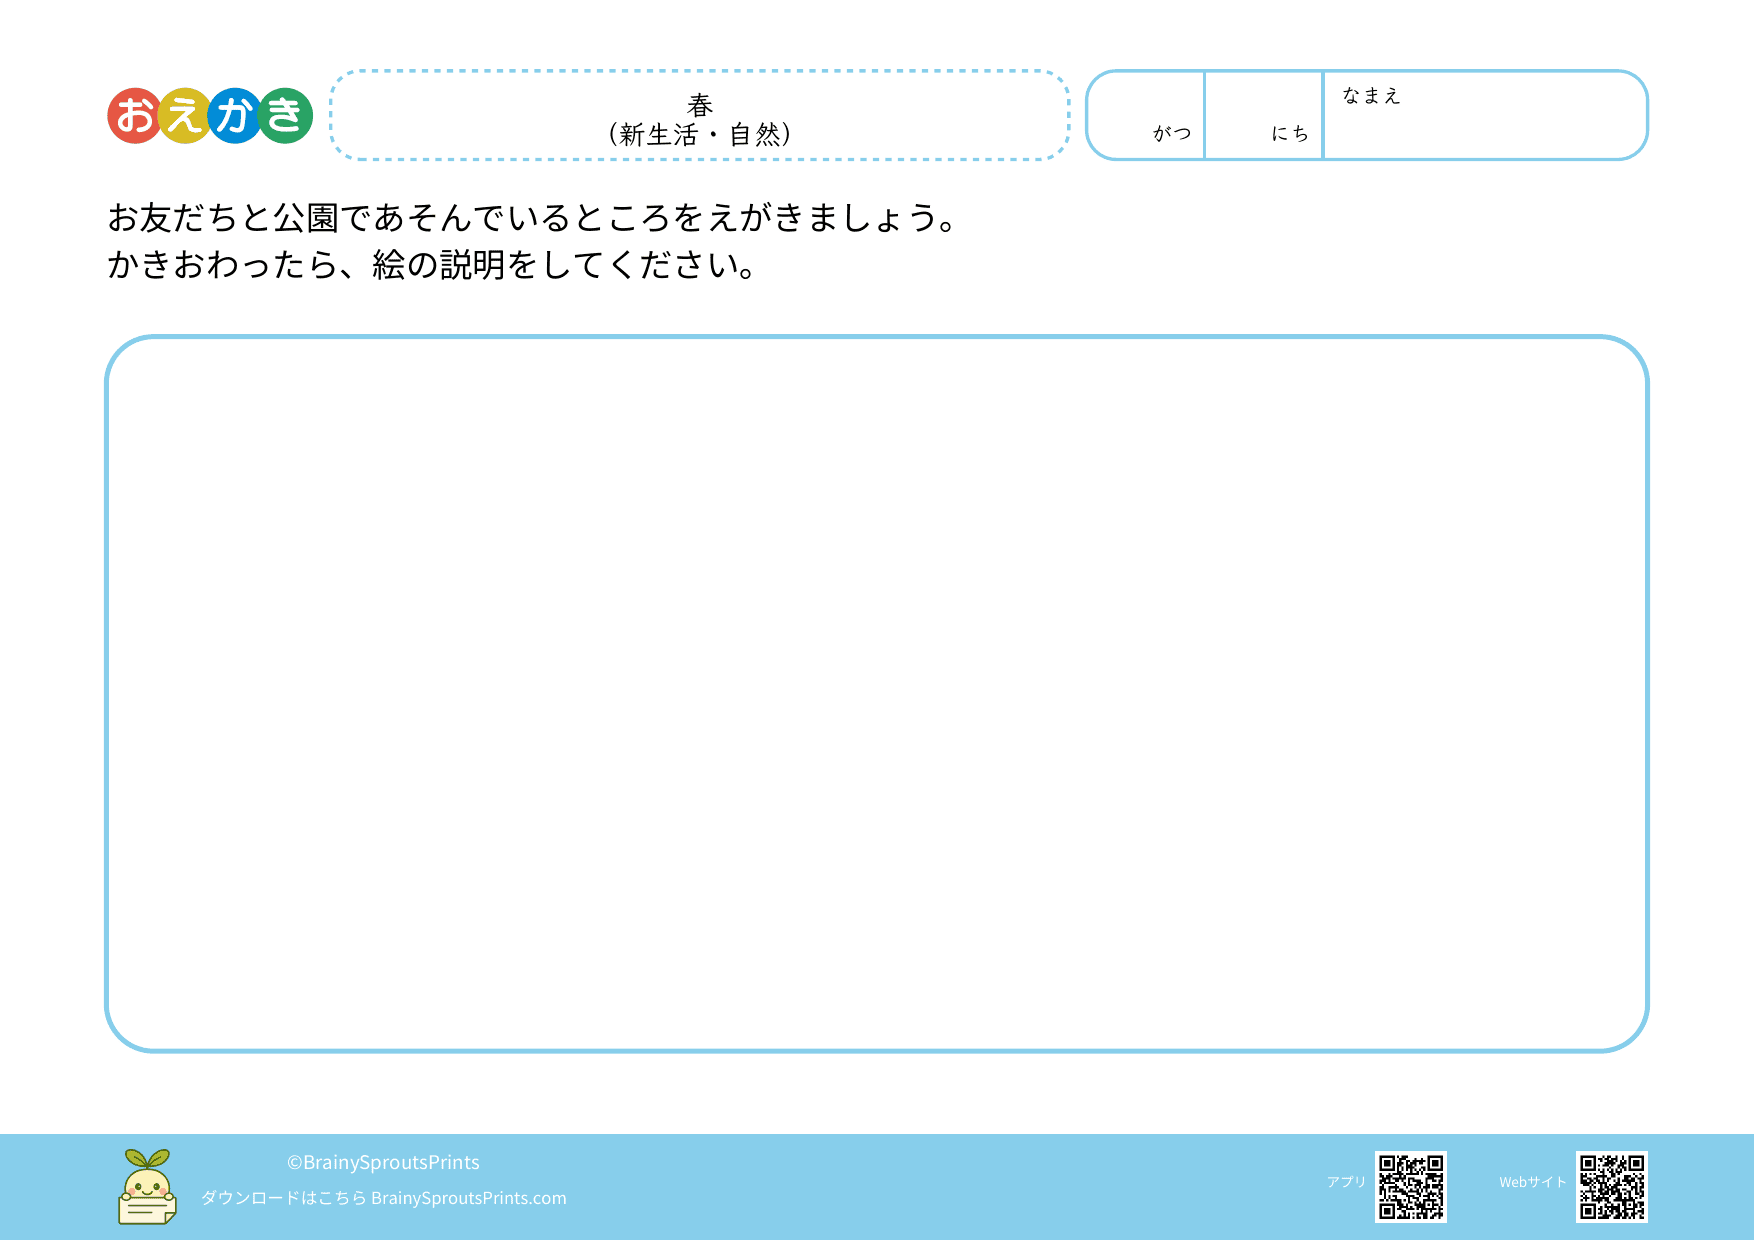Click the instruction line starting かきおわったら

[x=432, y=265]
